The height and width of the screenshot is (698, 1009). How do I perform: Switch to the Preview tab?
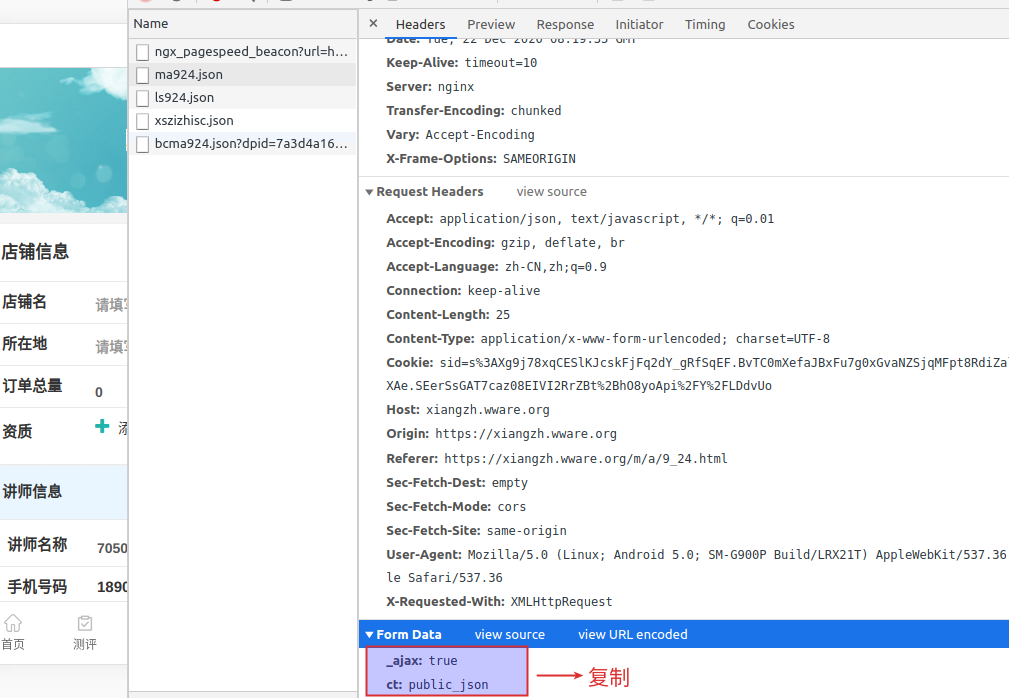(491, 24)
